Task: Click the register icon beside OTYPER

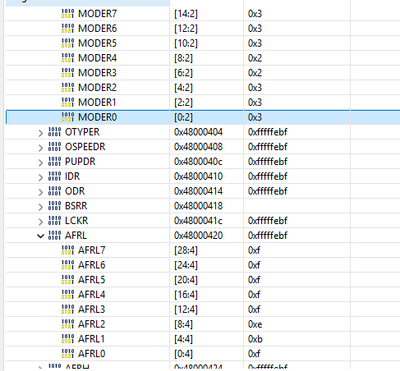Action: click(x=55, y=132)
